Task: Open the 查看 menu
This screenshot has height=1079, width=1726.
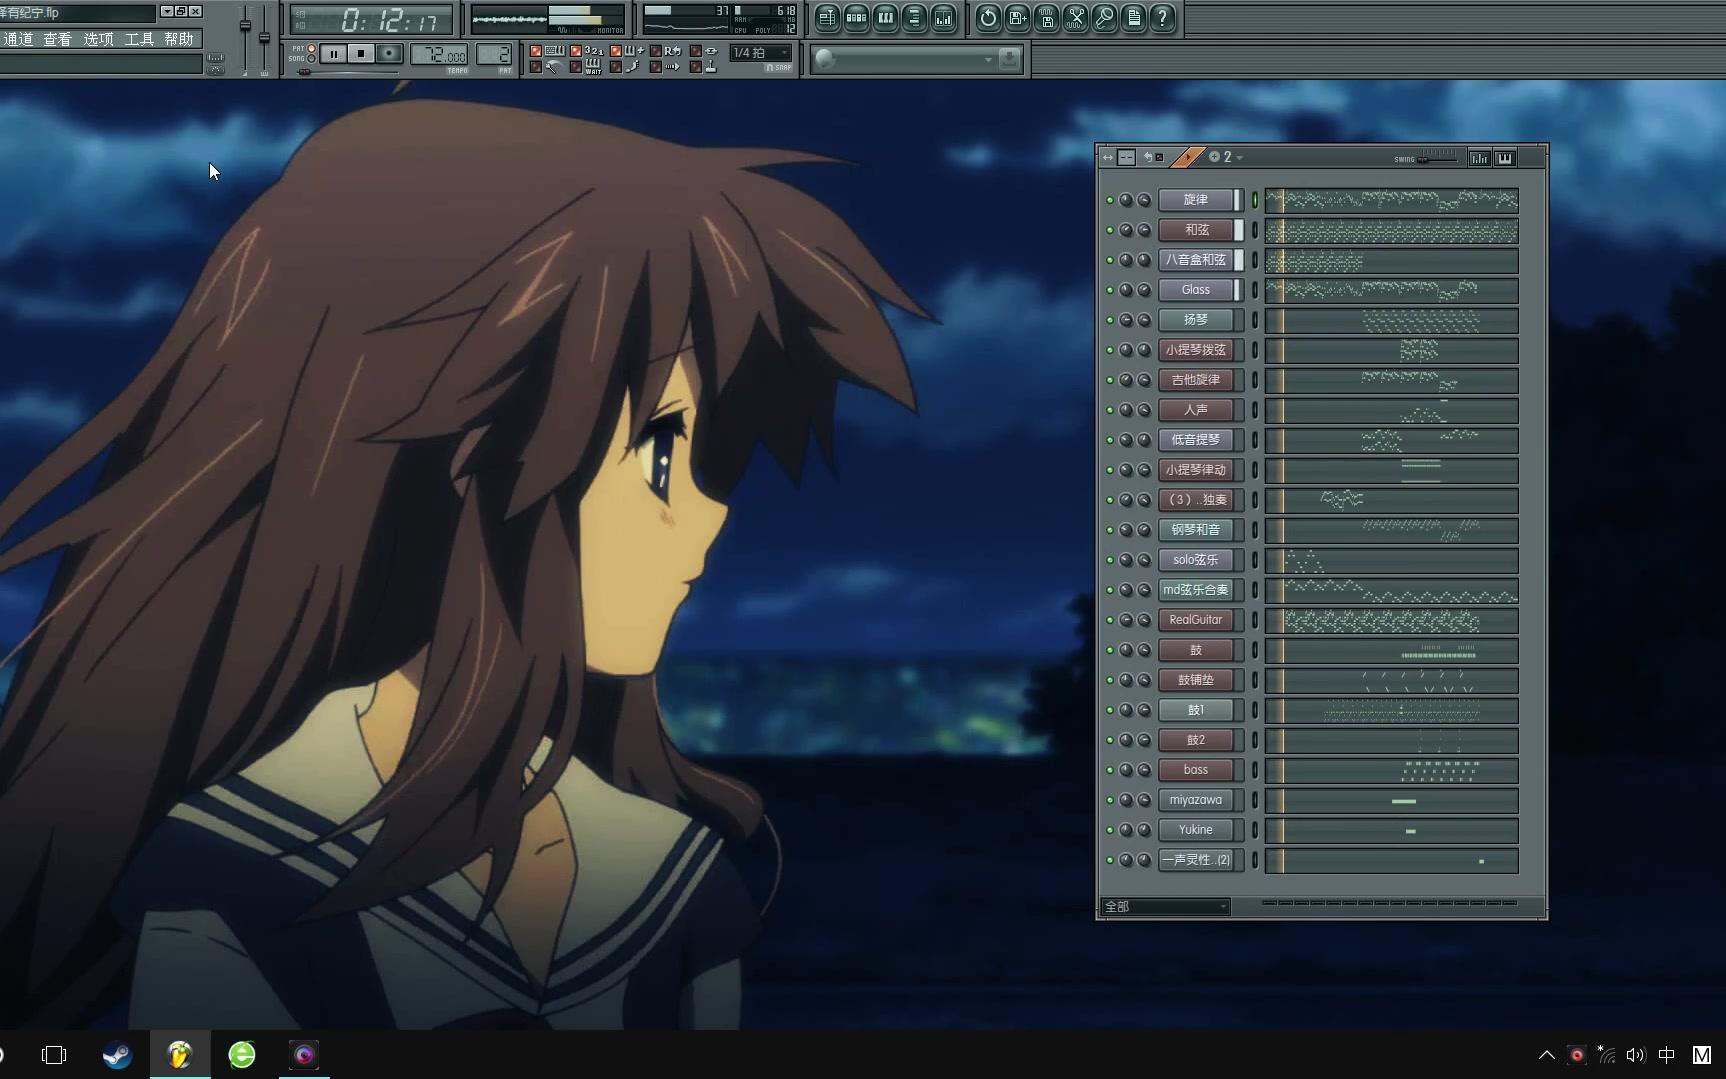Action: tap(57, 39)
